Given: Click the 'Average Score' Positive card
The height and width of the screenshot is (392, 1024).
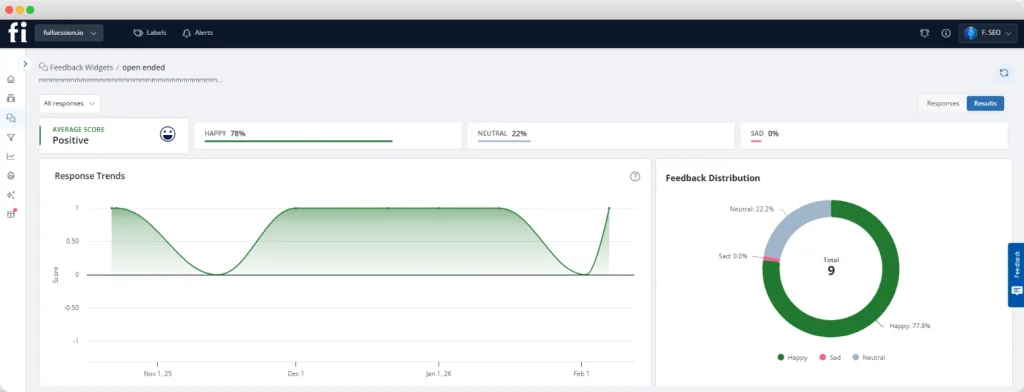Looking at the screenshot, I should [x=114, y=135].
